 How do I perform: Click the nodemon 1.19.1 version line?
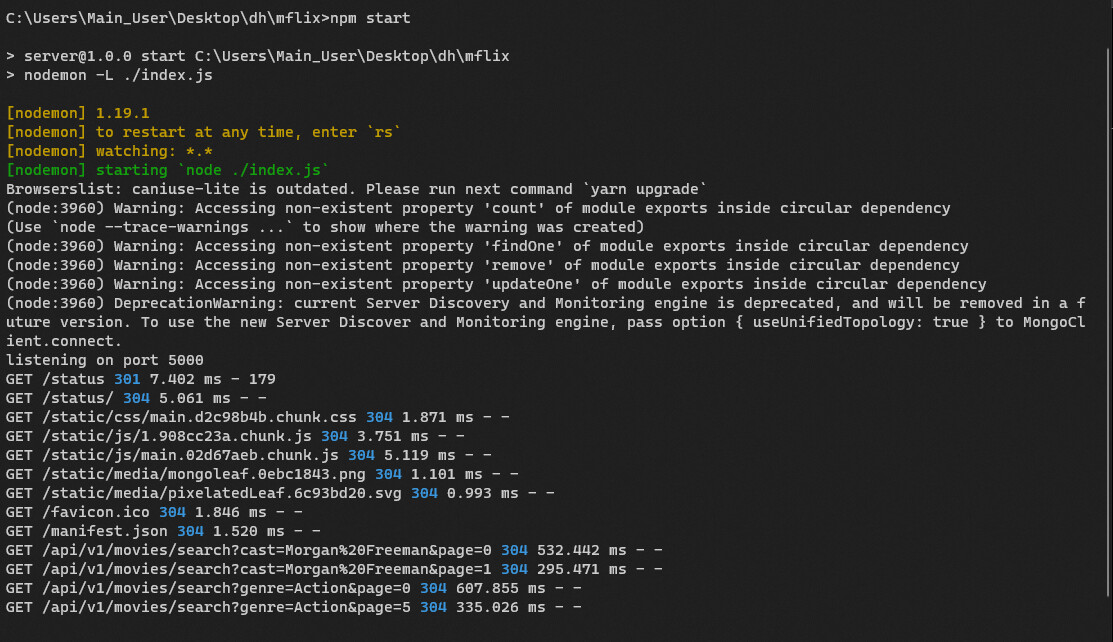(78, 113)
